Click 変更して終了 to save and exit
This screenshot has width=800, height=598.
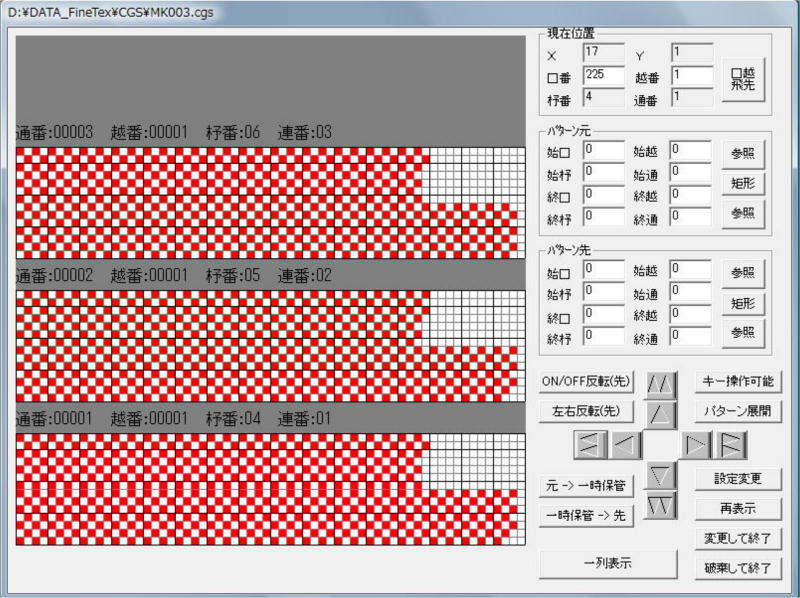pos(738,538)
